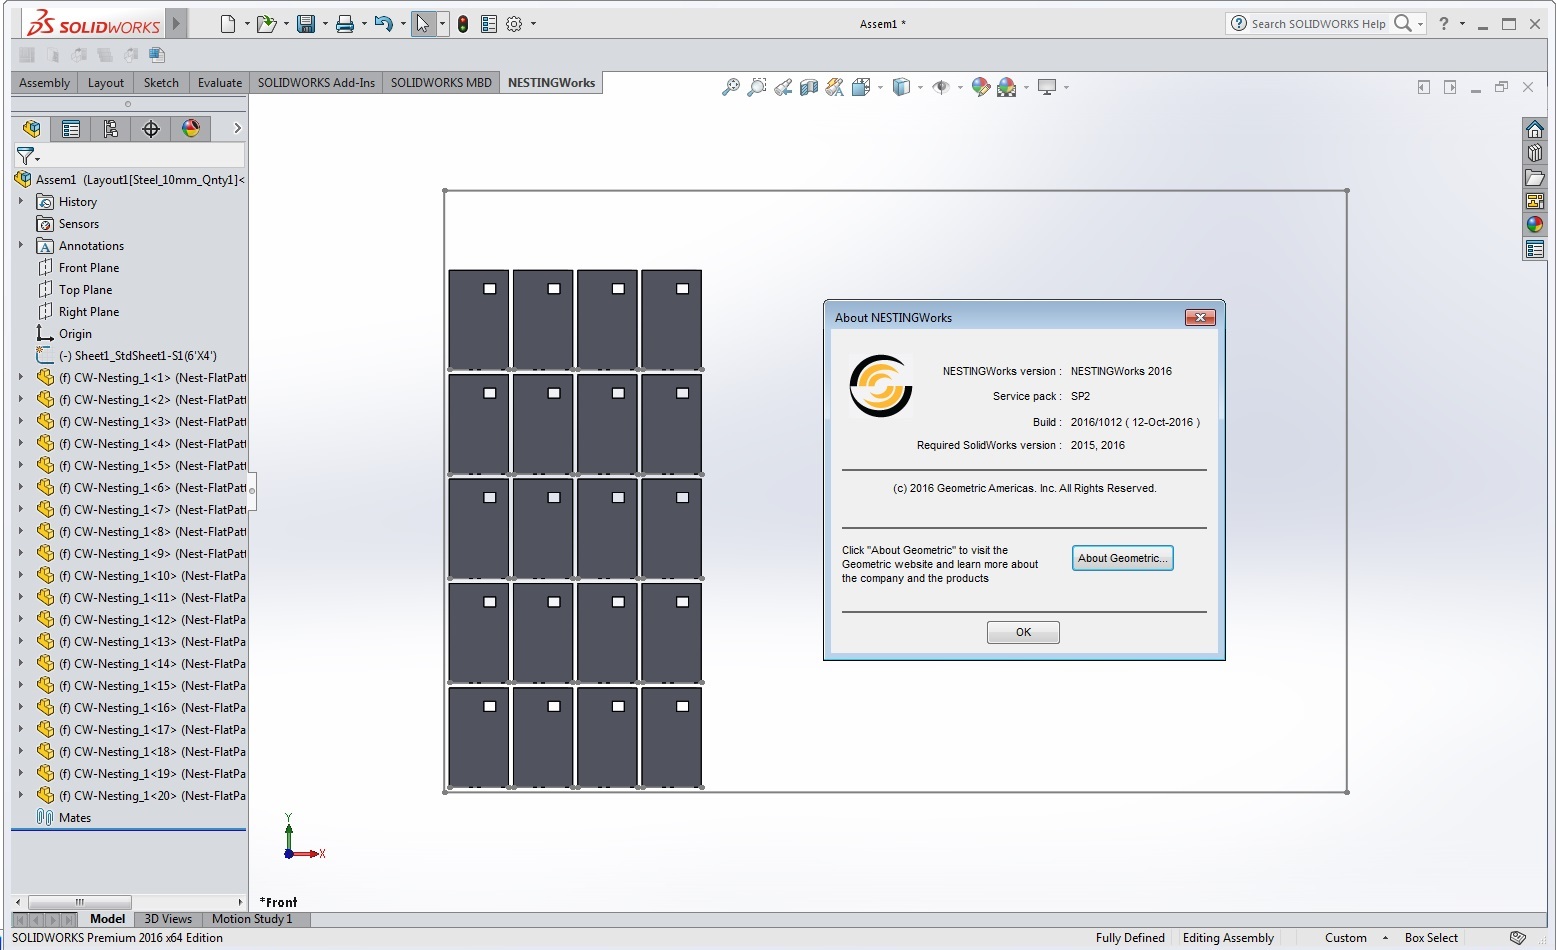Click the Undo arrow icon
1556x950 pixels.
click(x=382, y=24)
